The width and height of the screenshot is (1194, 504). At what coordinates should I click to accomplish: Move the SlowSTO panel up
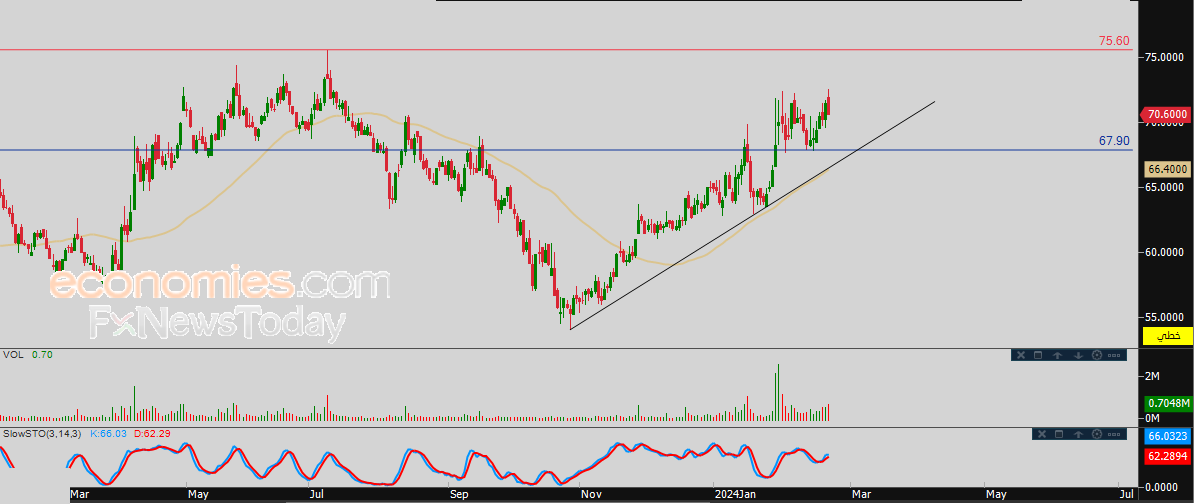click(1078, 434)
